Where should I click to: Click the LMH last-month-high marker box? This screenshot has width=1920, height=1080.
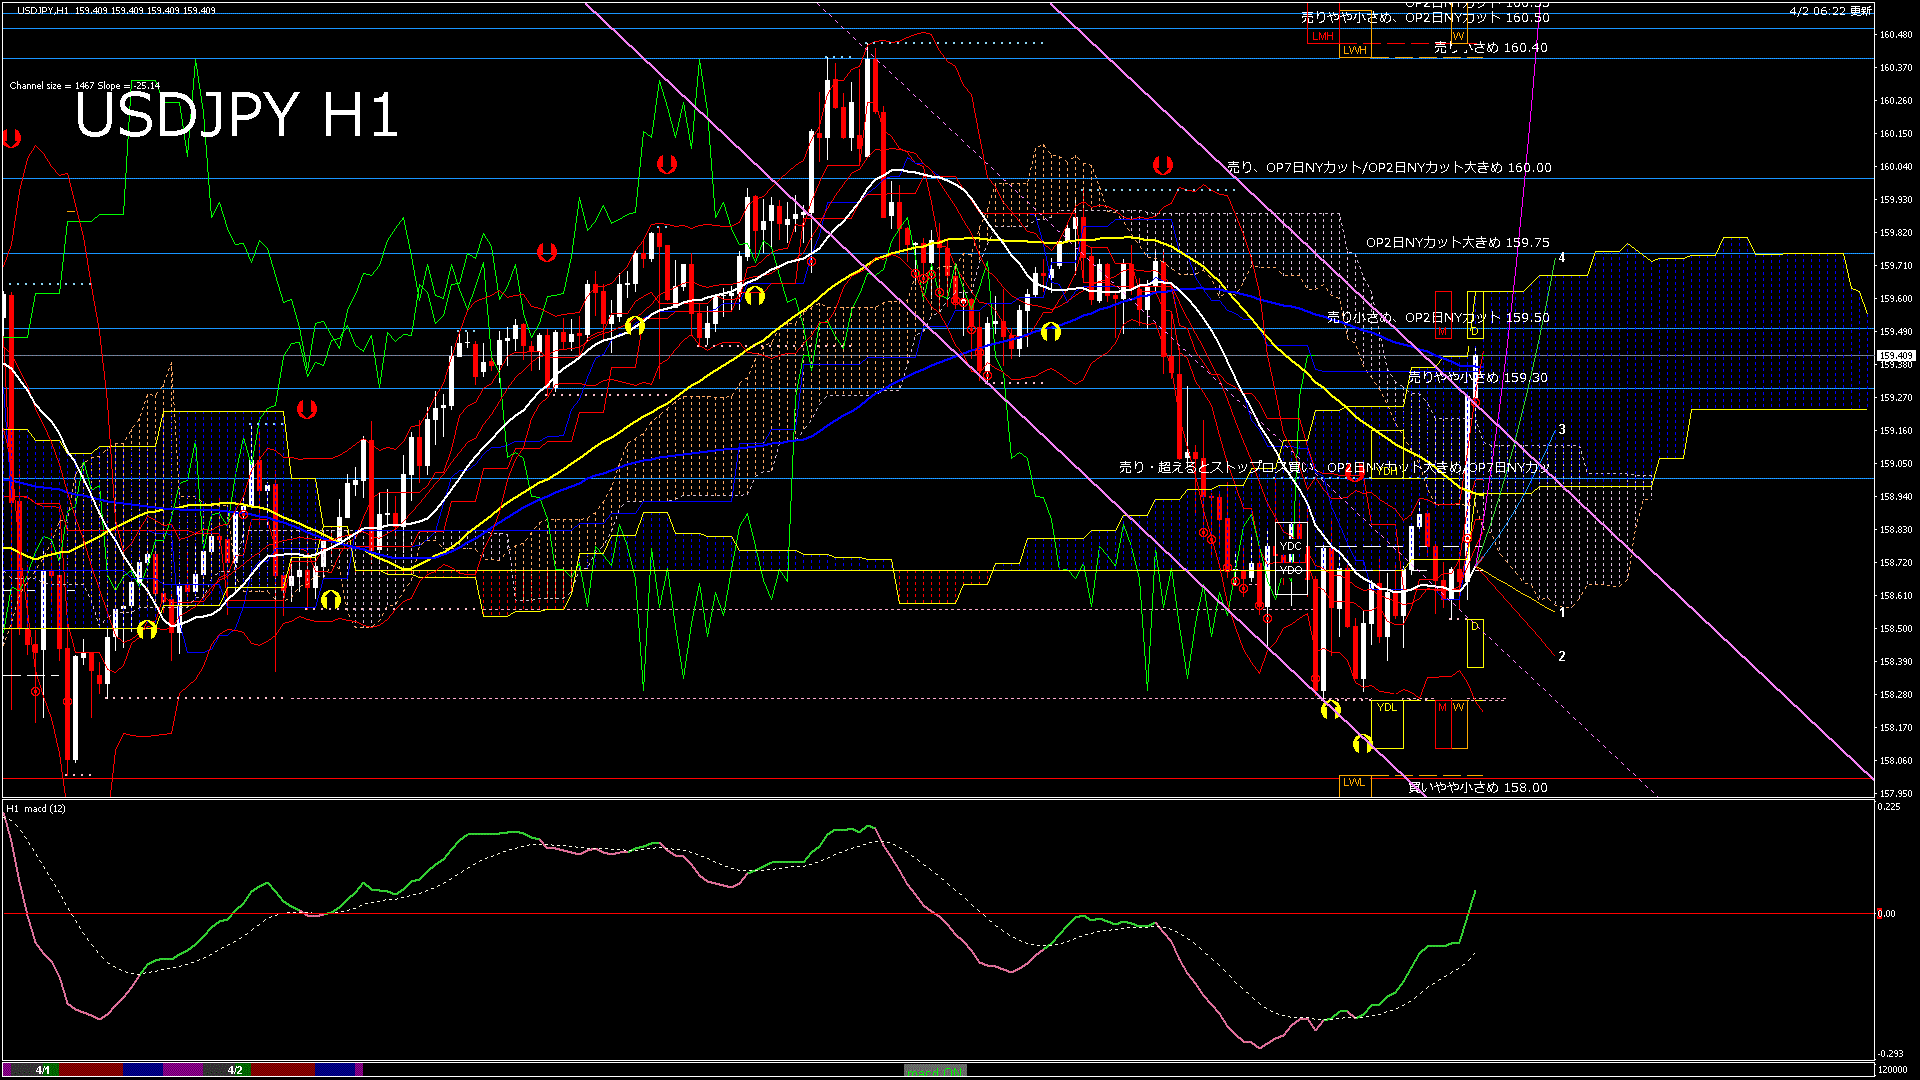[1323, 37]
